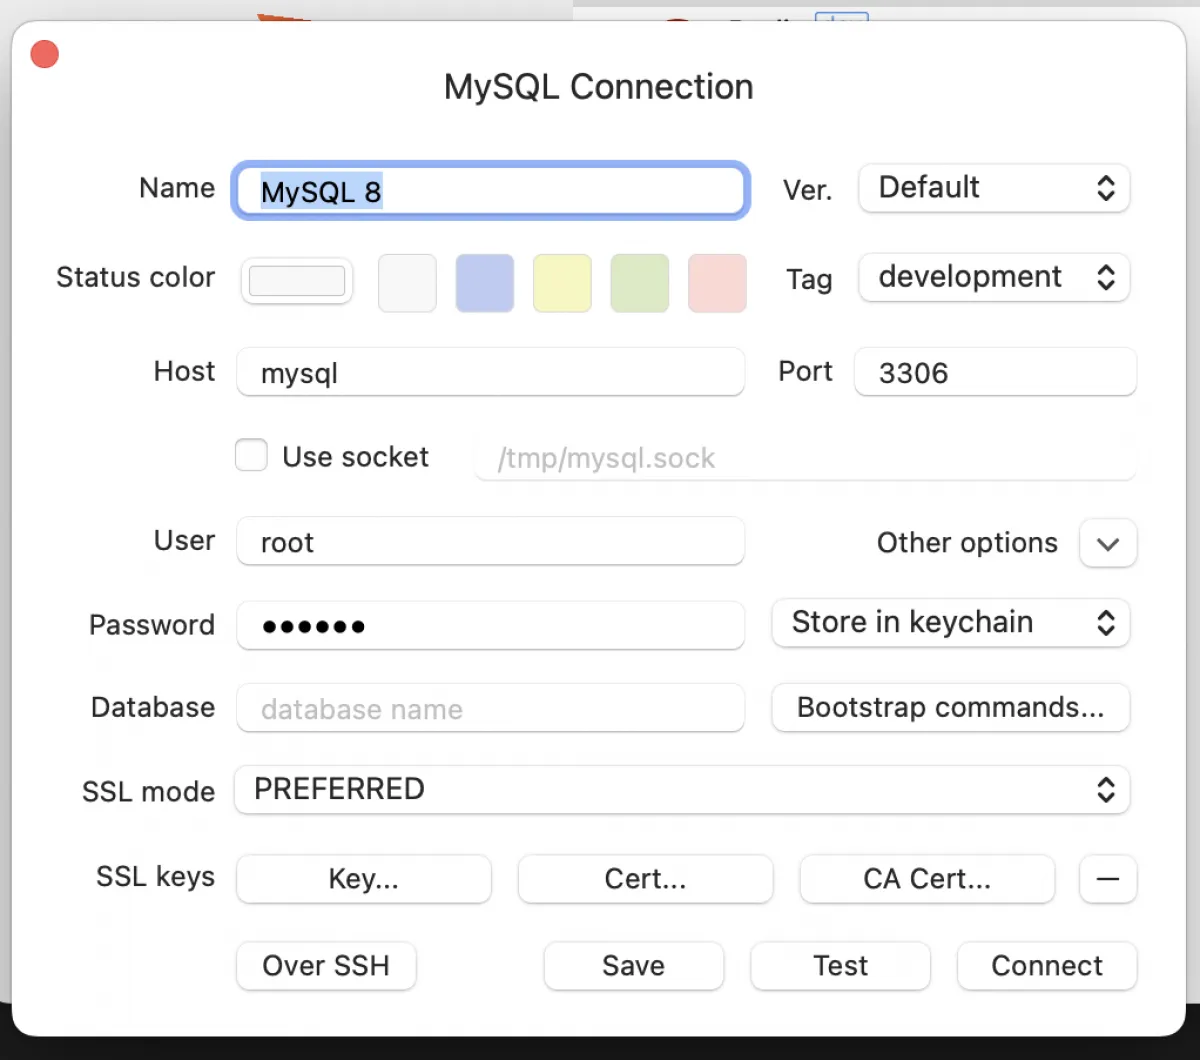Click the Test connection button
This screenshot has height=1060, width=1200.
[840, 966]
